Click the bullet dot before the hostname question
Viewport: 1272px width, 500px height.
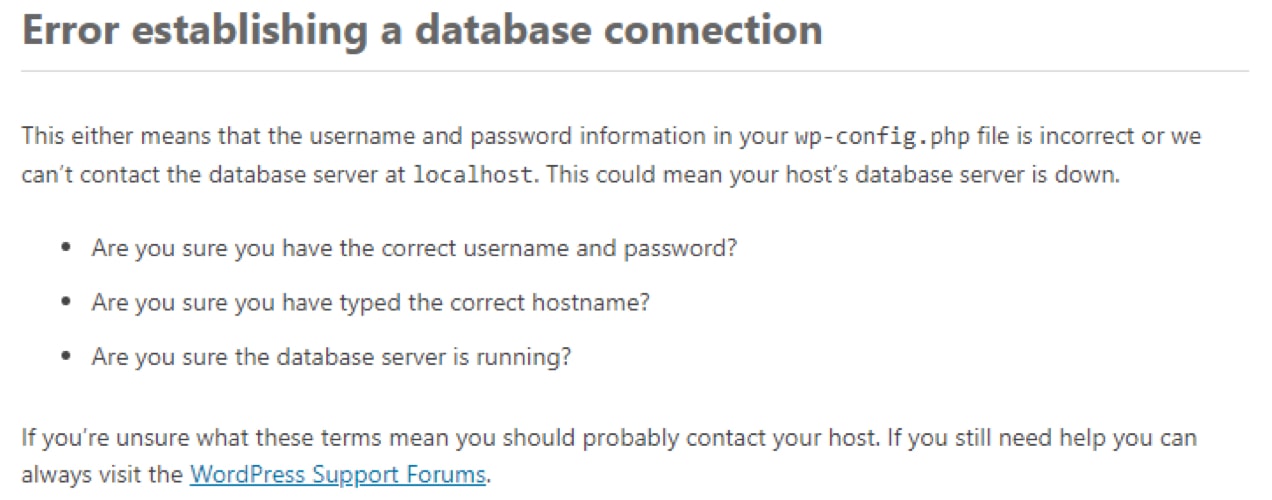click(x=66, y=302)
